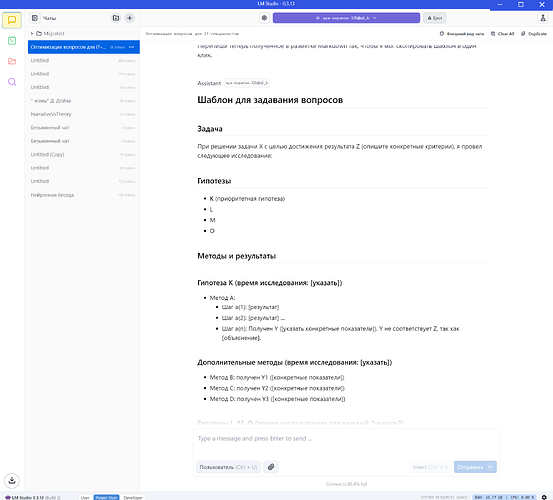Click the Eject model button
The width and height of the screenshot is (553, 500).
(435, 18)
